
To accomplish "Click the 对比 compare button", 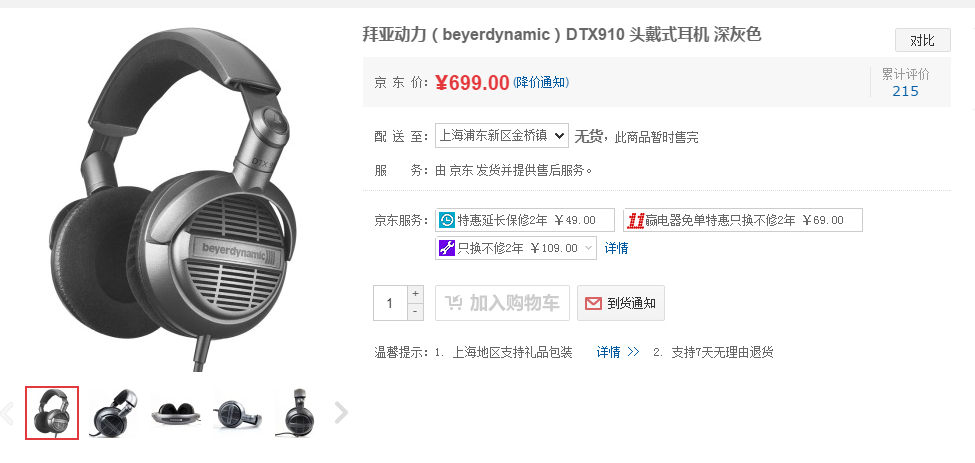I will tap(923, 40).
